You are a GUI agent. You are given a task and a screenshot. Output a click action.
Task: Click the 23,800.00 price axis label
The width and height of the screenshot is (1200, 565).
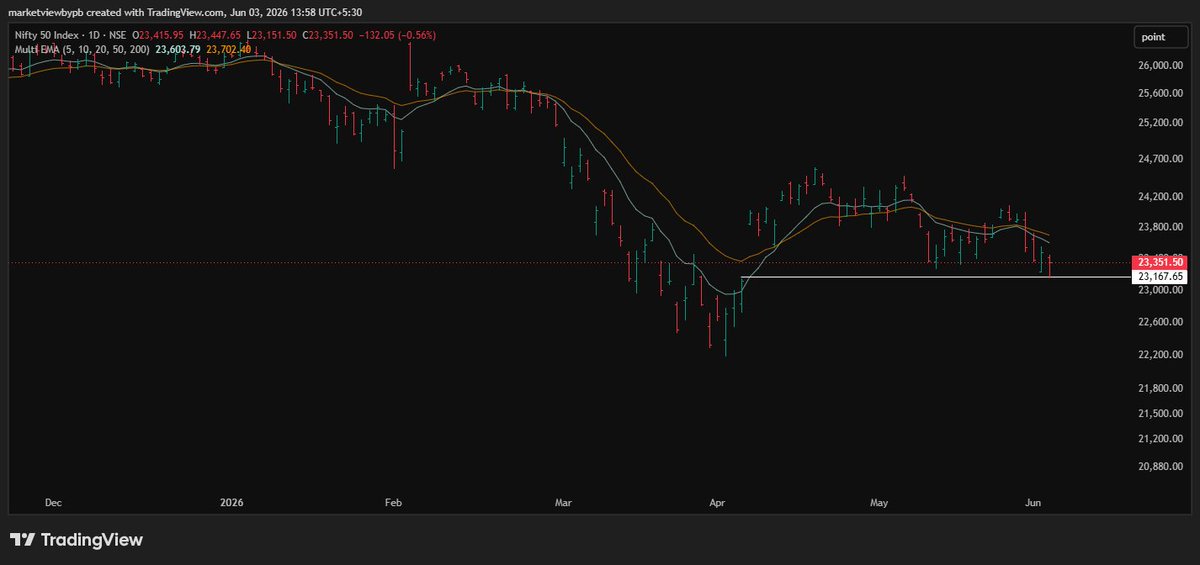tap(1160, 227)
